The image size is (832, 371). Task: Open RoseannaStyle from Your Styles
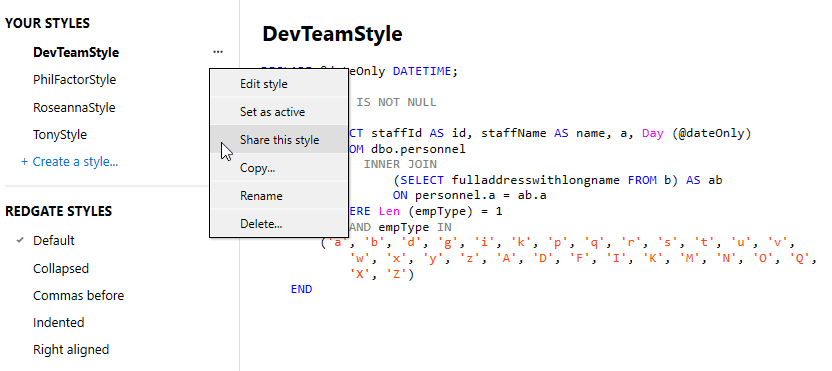pyautogui.click(x=74, y=108)
